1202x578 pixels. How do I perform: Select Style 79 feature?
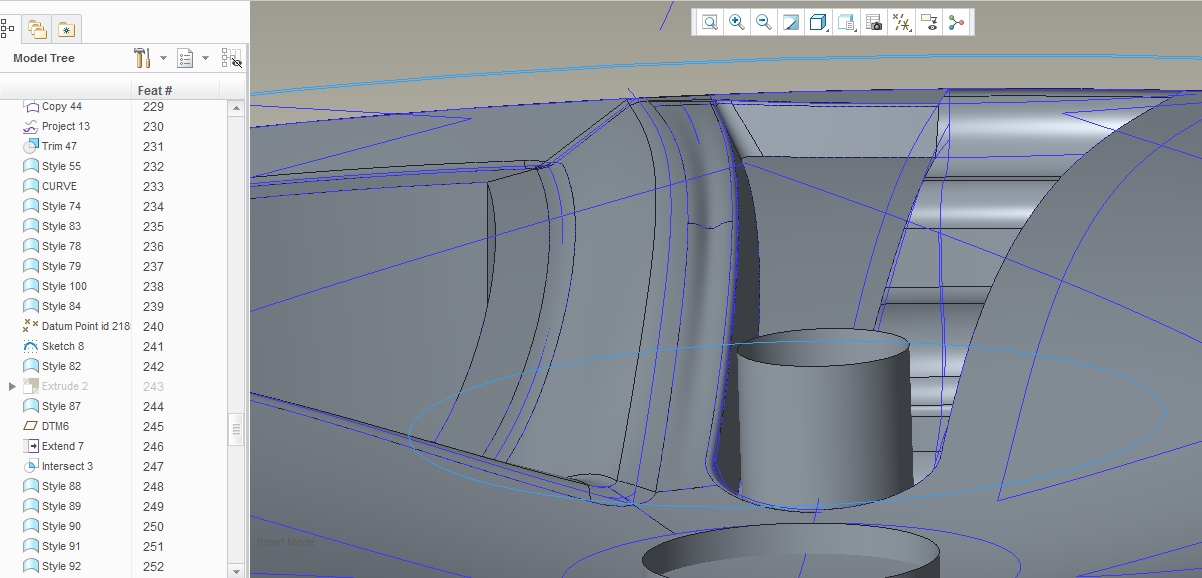(61, 266)
